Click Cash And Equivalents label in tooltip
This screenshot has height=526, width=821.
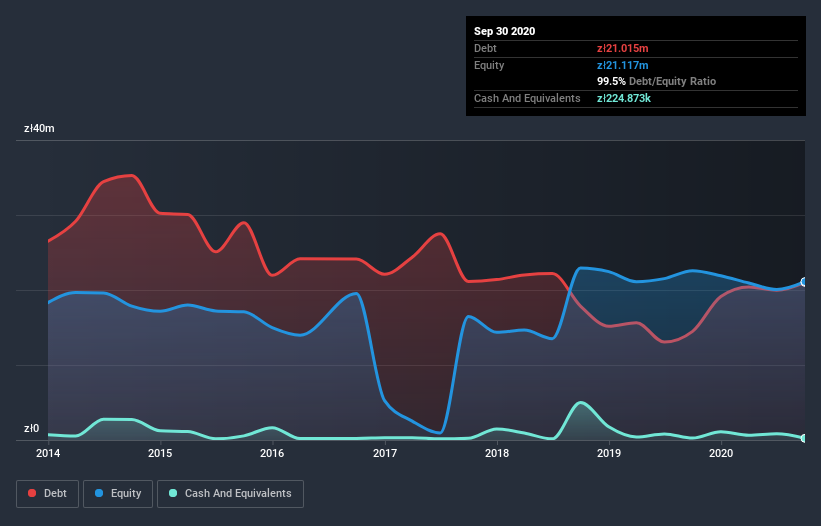[x=527, y=98]
